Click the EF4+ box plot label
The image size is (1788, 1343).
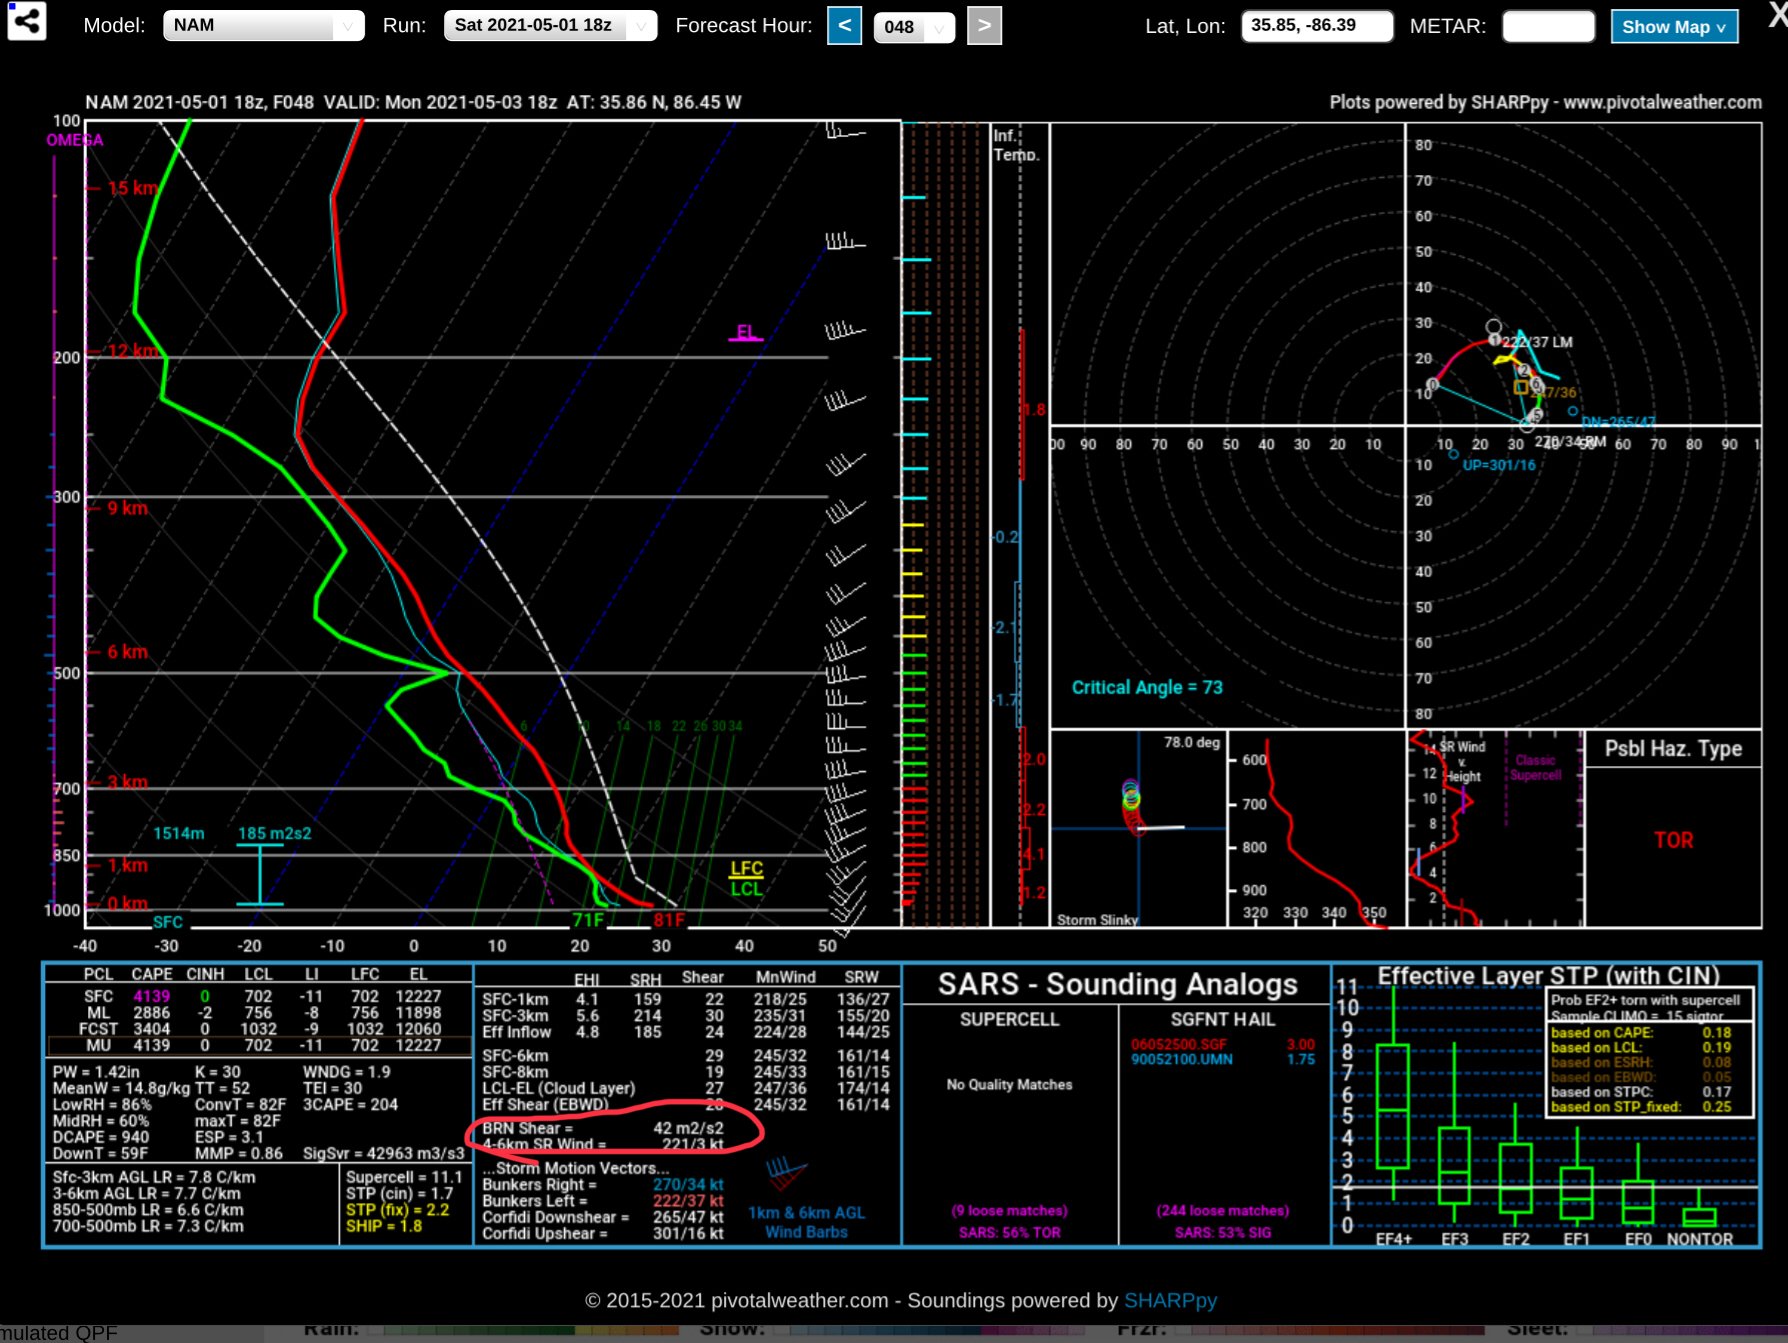[1393, 1239]
